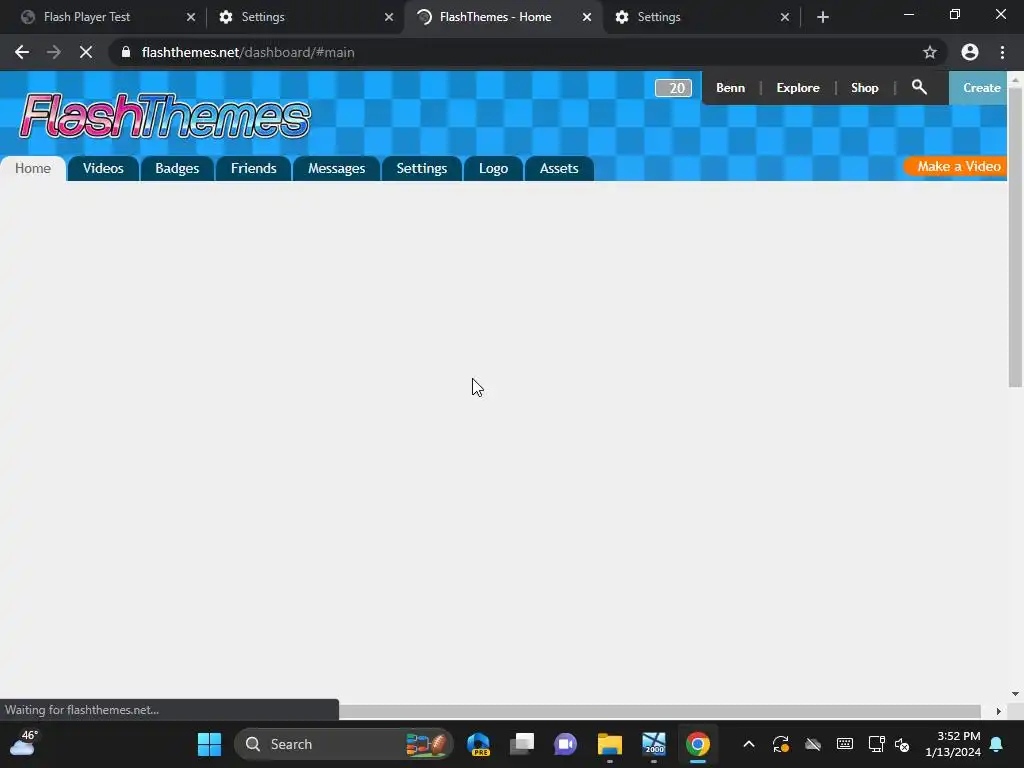The width and height of the screenshot is (1024, 768).
Task: Click the browser forward arrow
Action: pyautogui.click(x=54, y=52)
